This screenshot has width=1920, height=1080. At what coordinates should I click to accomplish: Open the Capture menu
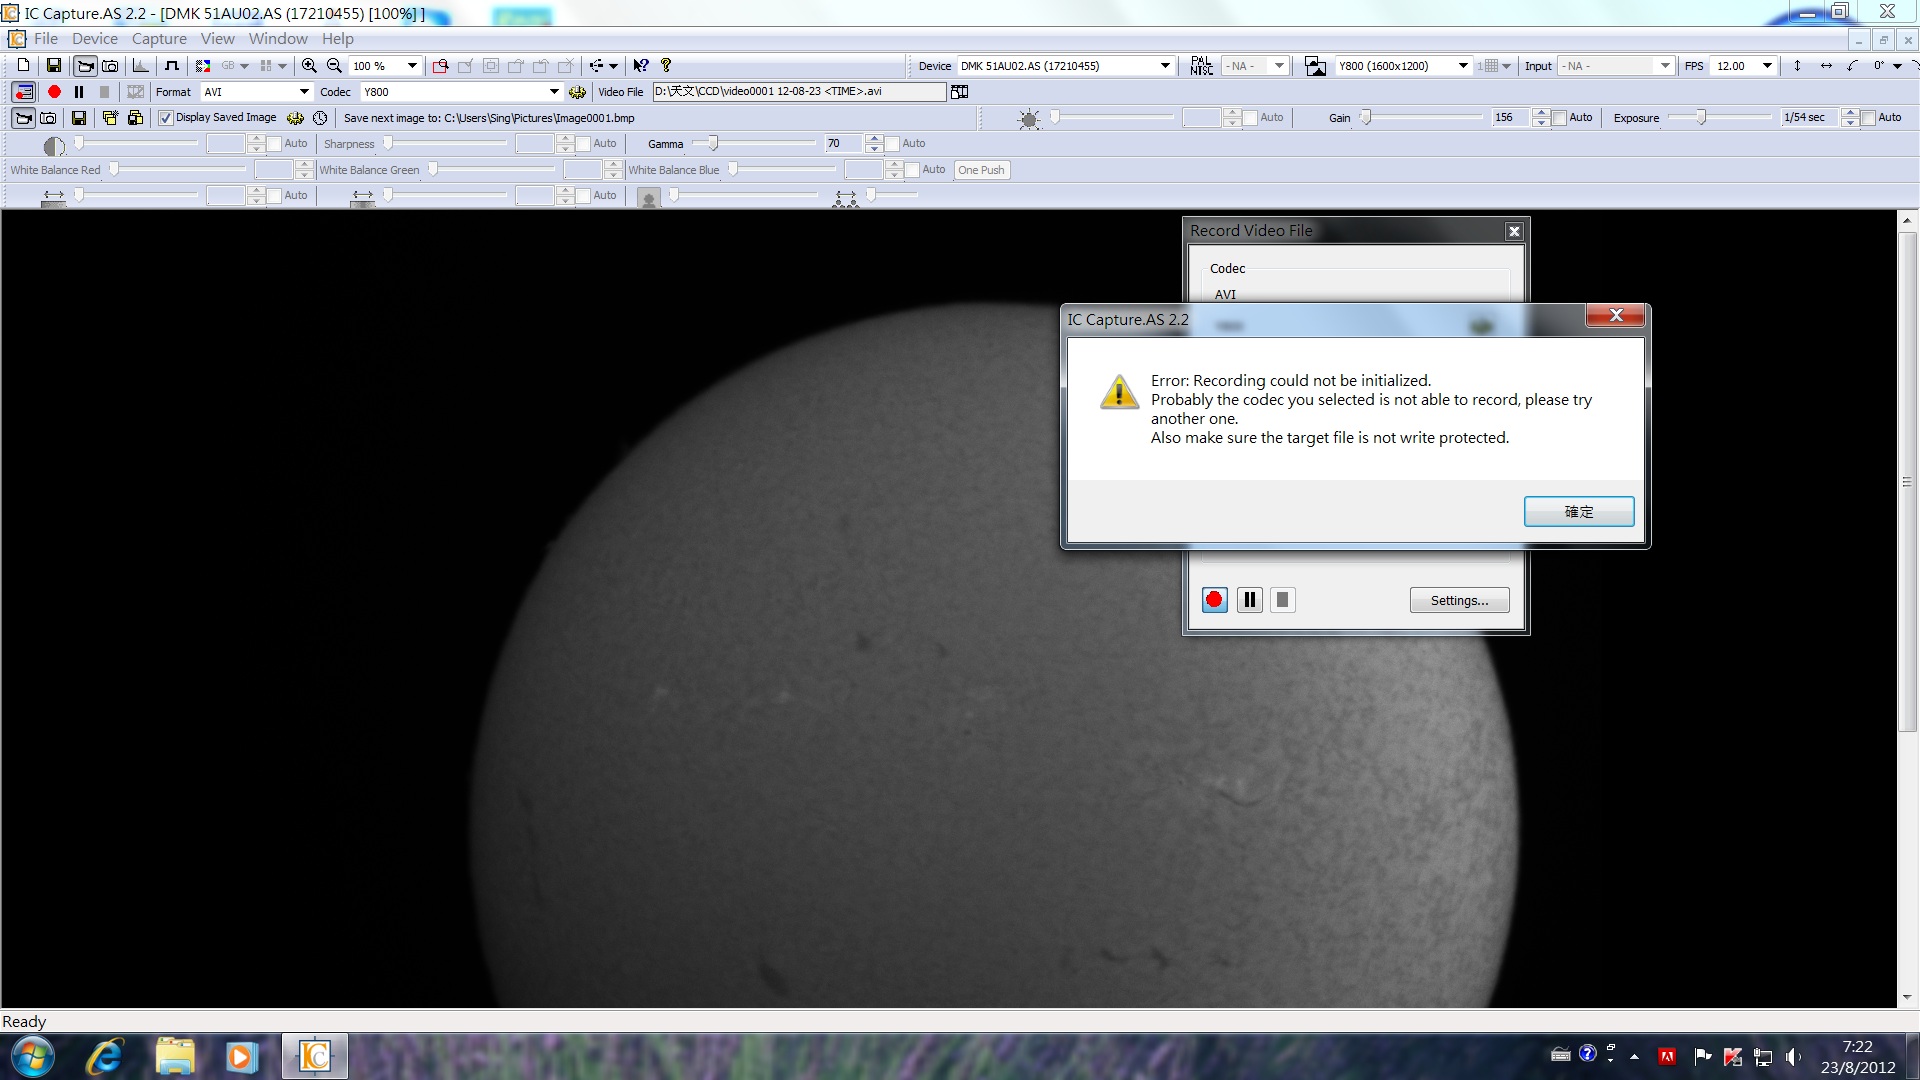pyautogui.click(x=159, y=39)
